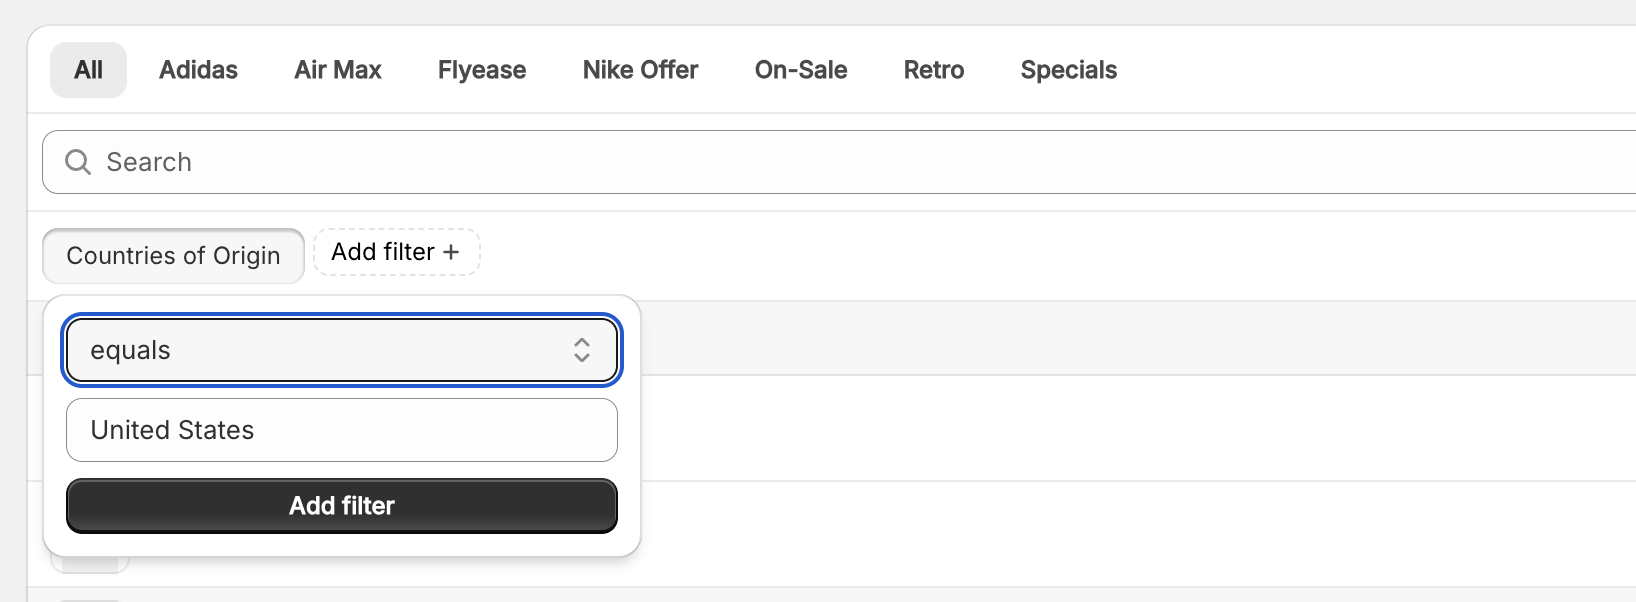Click the magnifying glass search icon
The width and height of the screenshot is (1636, 602).
pos(78,162)
